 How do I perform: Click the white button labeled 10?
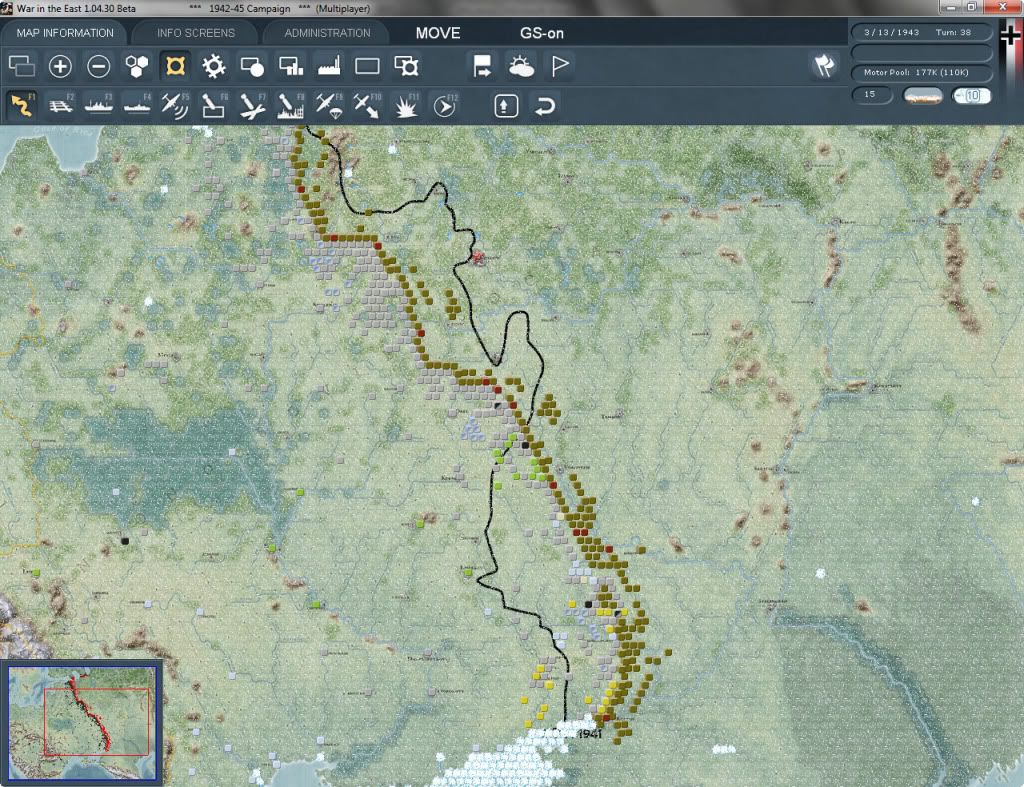click(x=972, y=96)
